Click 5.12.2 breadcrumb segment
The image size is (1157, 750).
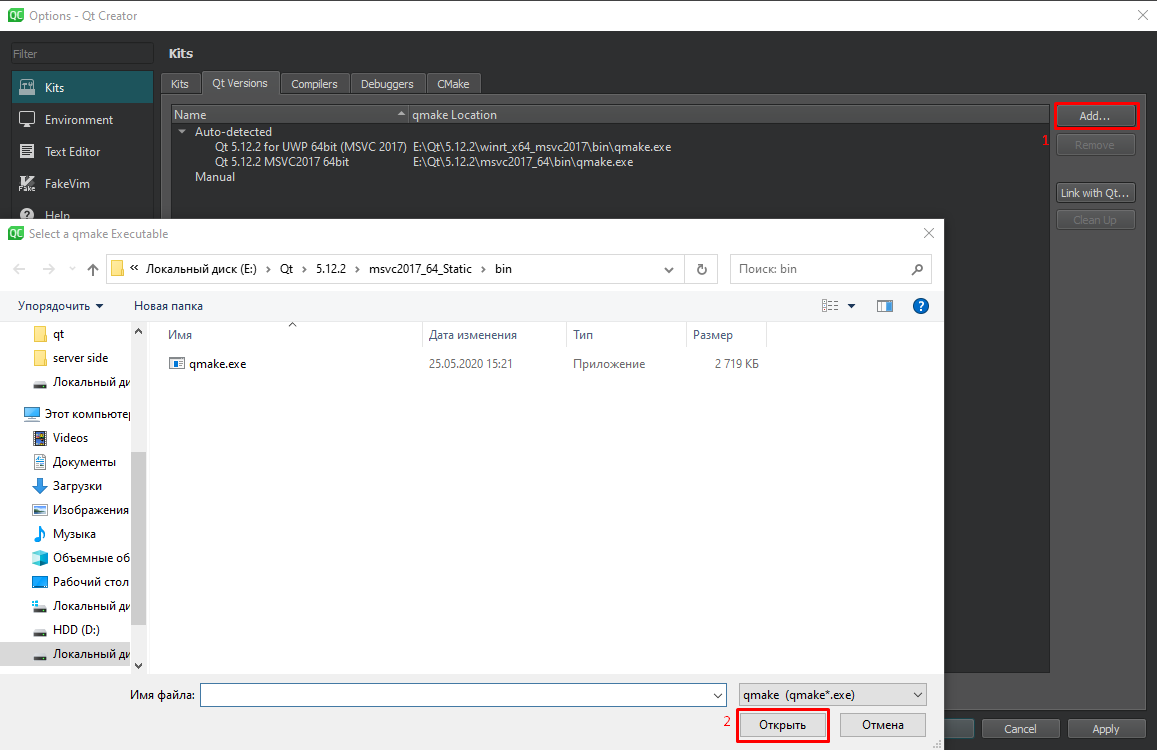331,269
